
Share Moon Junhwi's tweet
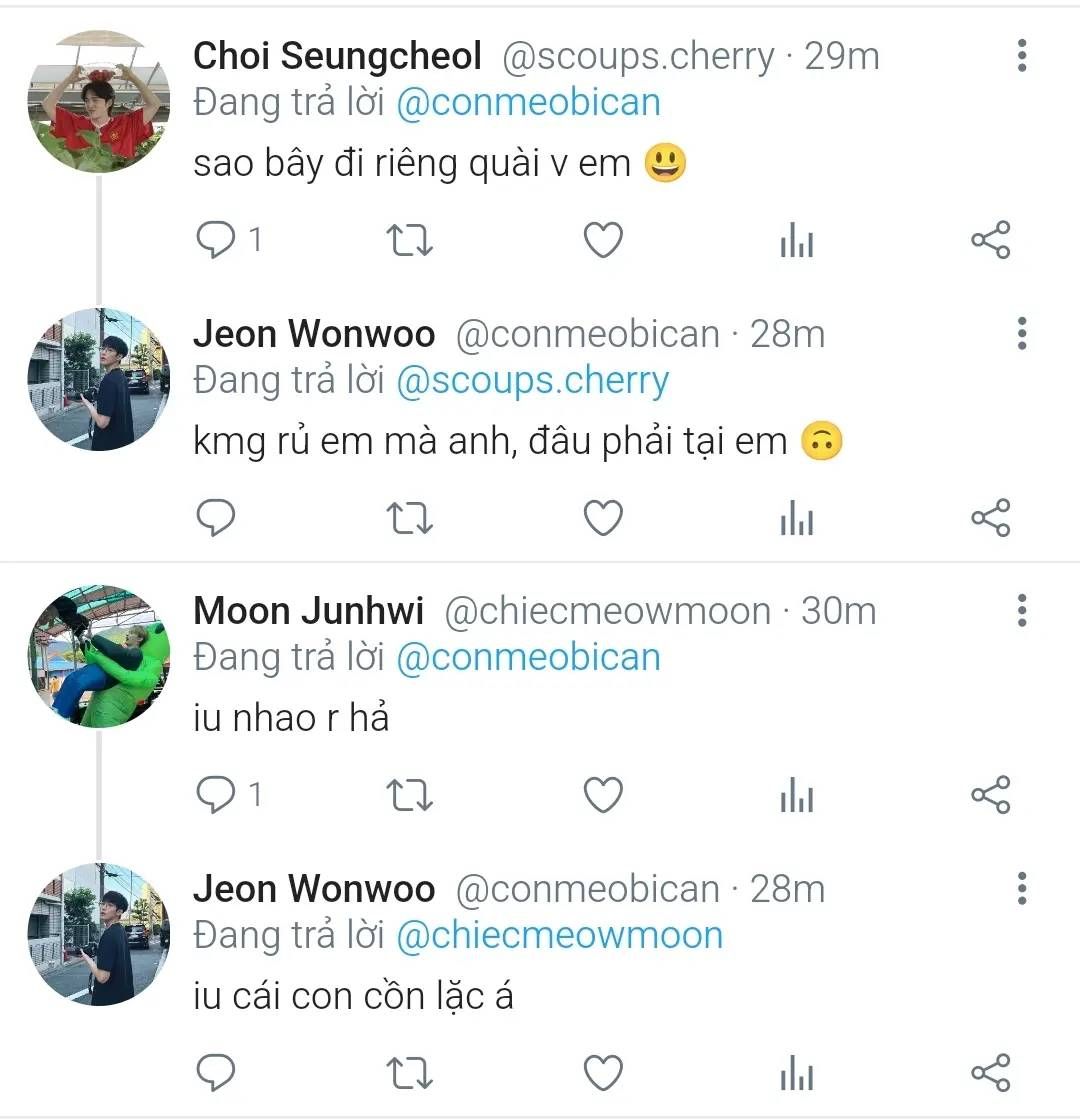990,795
